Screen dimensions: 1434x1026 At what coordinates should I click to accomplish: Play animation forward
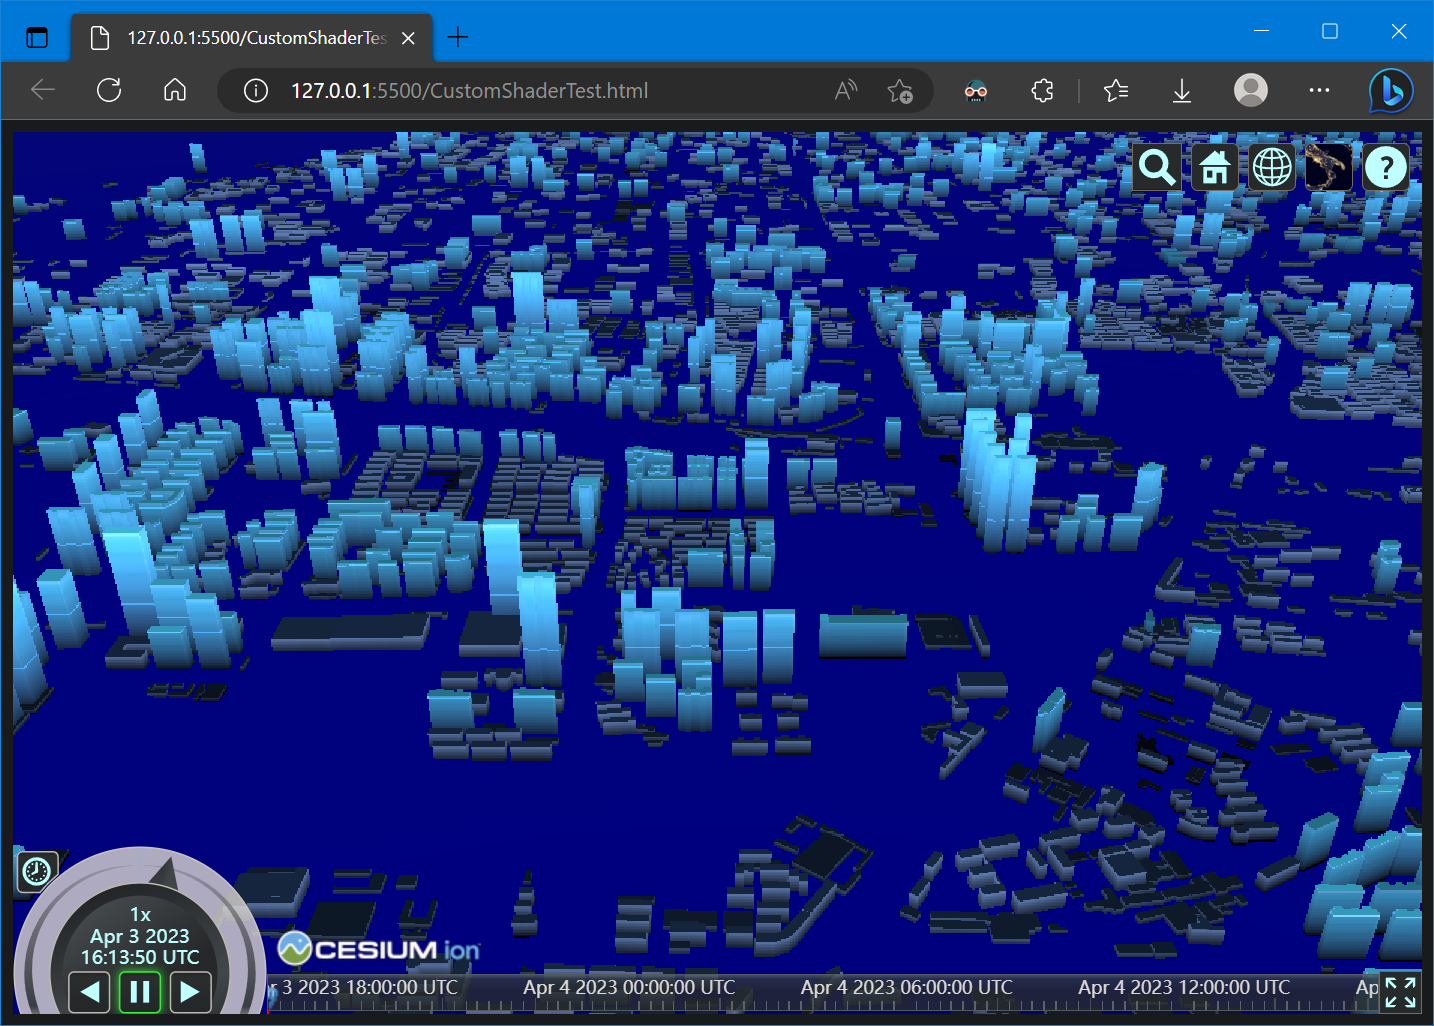click(190, 992)
